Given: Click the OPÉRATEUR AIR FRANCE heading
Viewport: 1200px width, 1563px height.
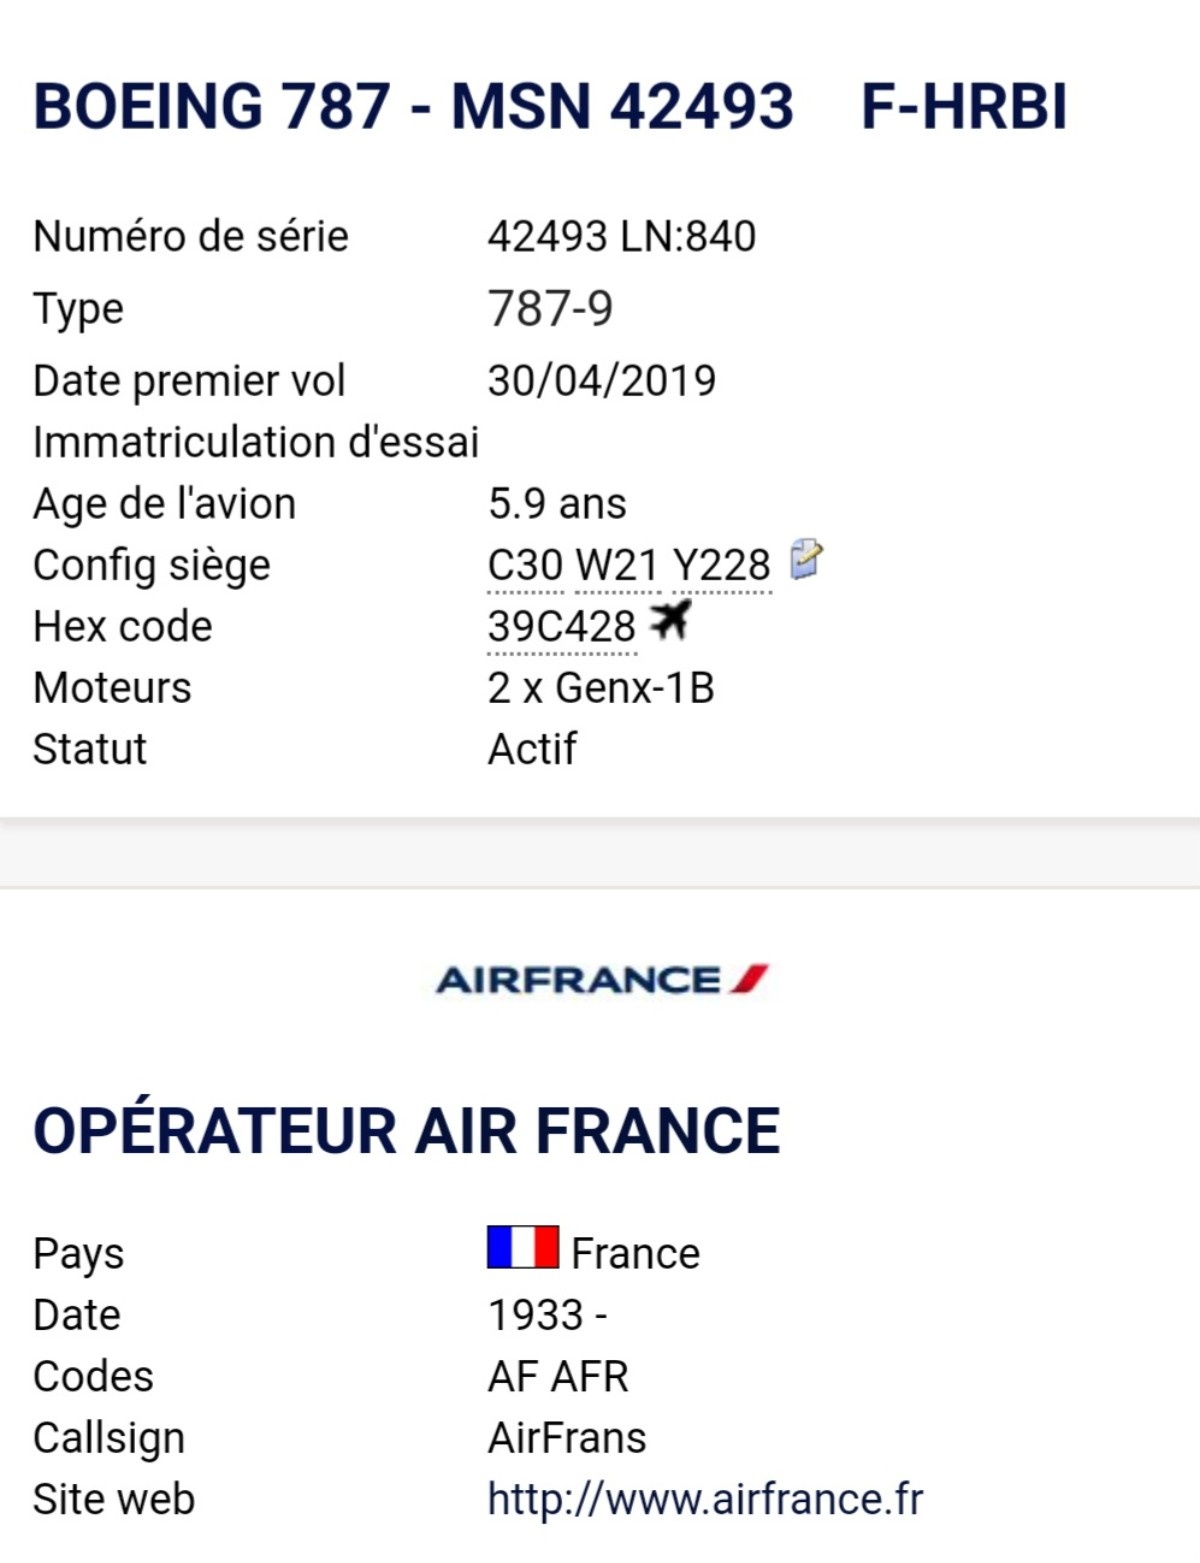Looking at the screenshot, I should [x=406, y=1129].
